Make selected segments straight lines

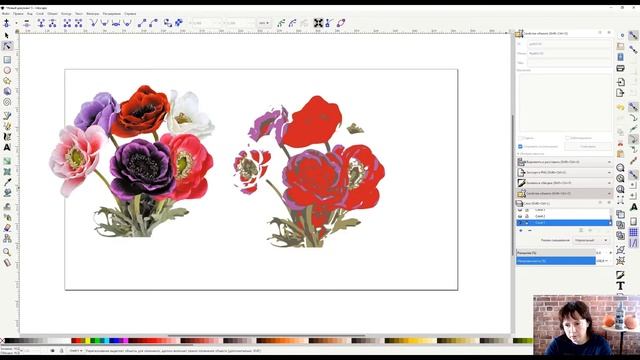tap(142, 23)
